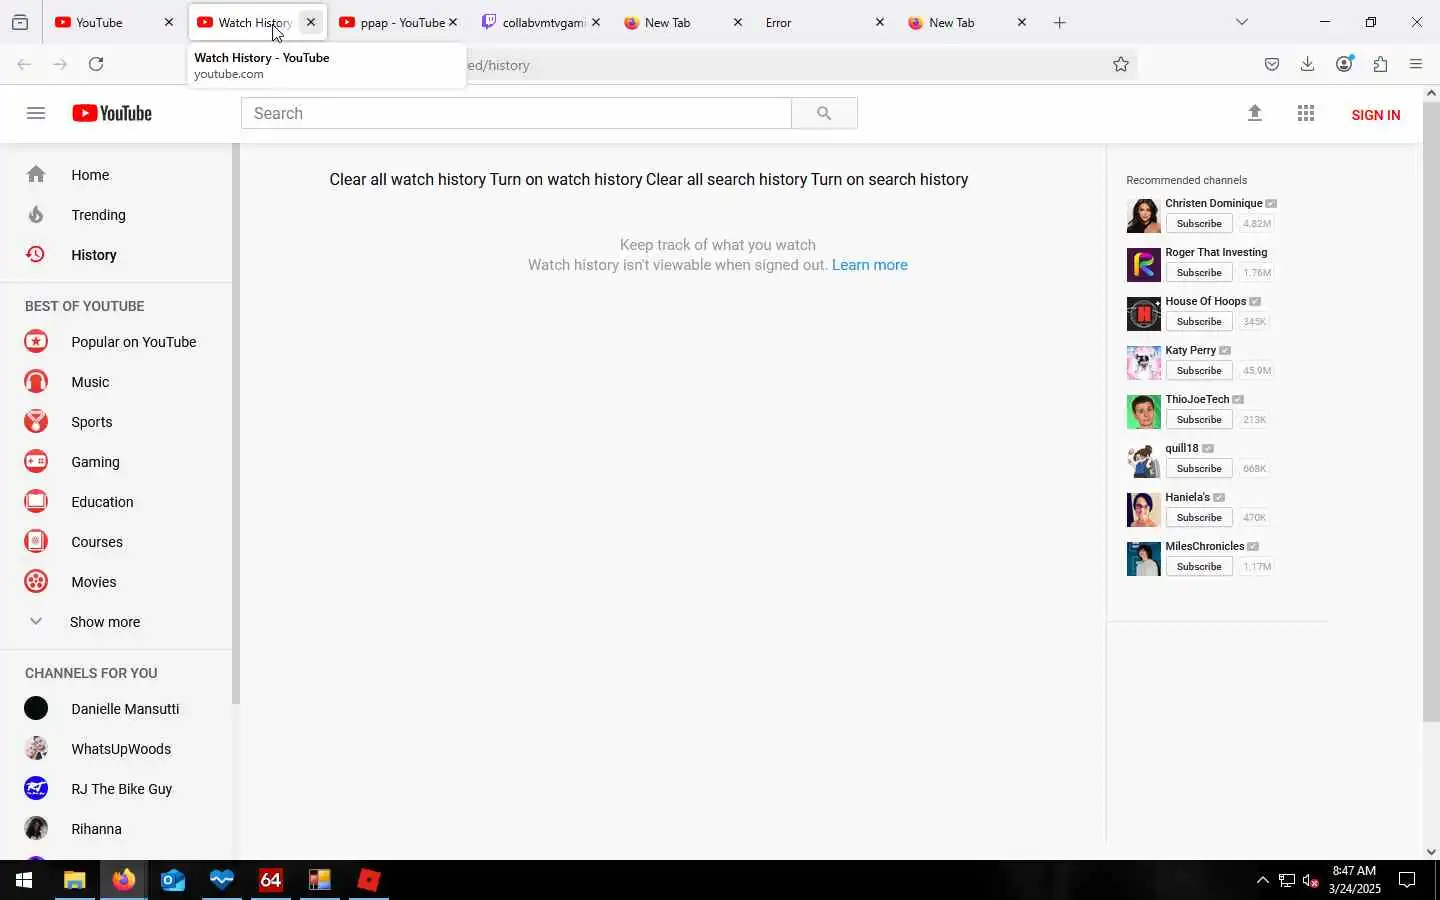Open the Windows notification center

click(1407, 880)
